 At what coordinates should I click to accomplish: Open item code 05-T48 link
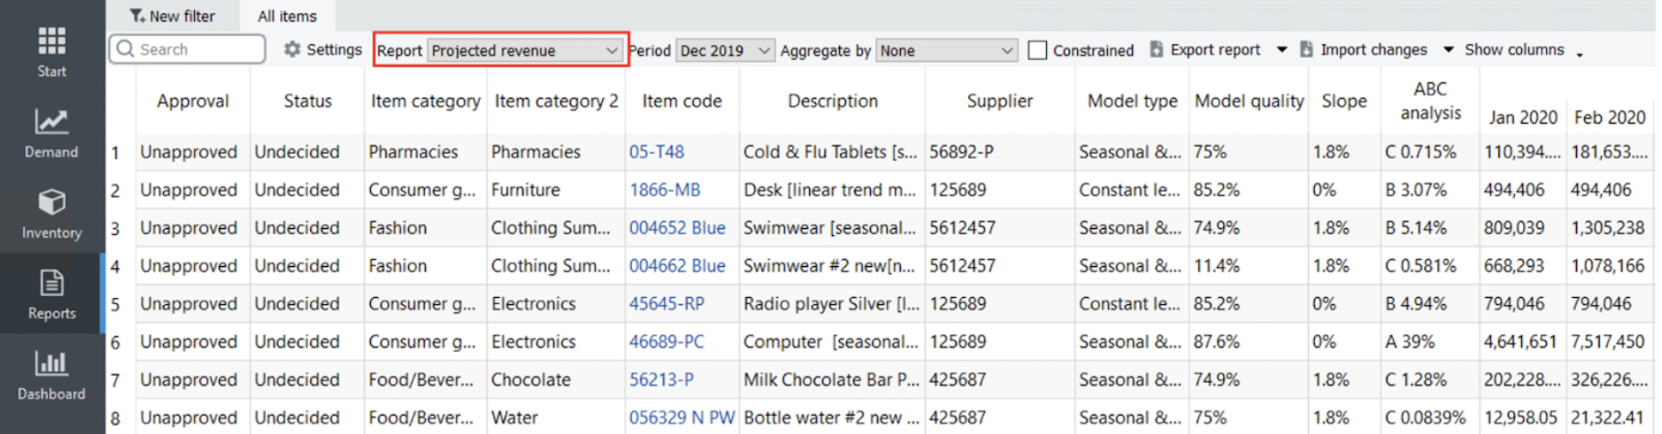pos(656,152)
